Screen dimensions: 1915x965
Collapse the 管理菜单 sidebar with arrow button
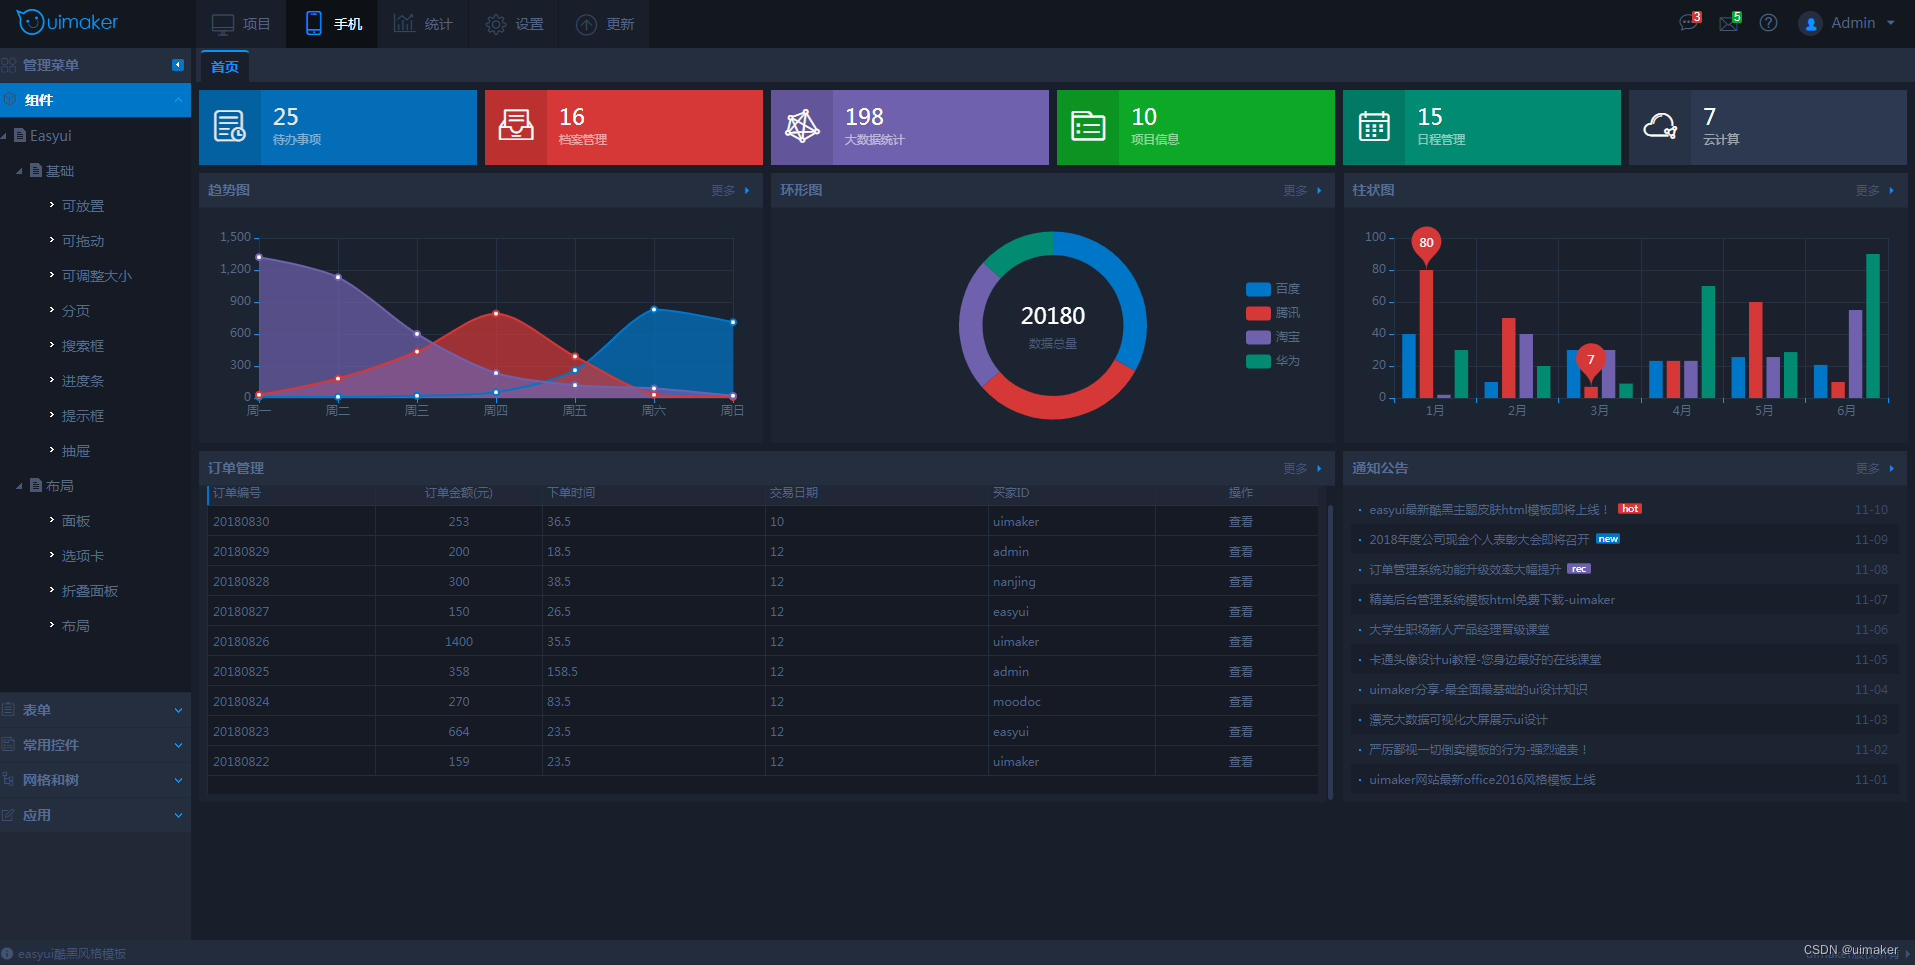[178, 65]
